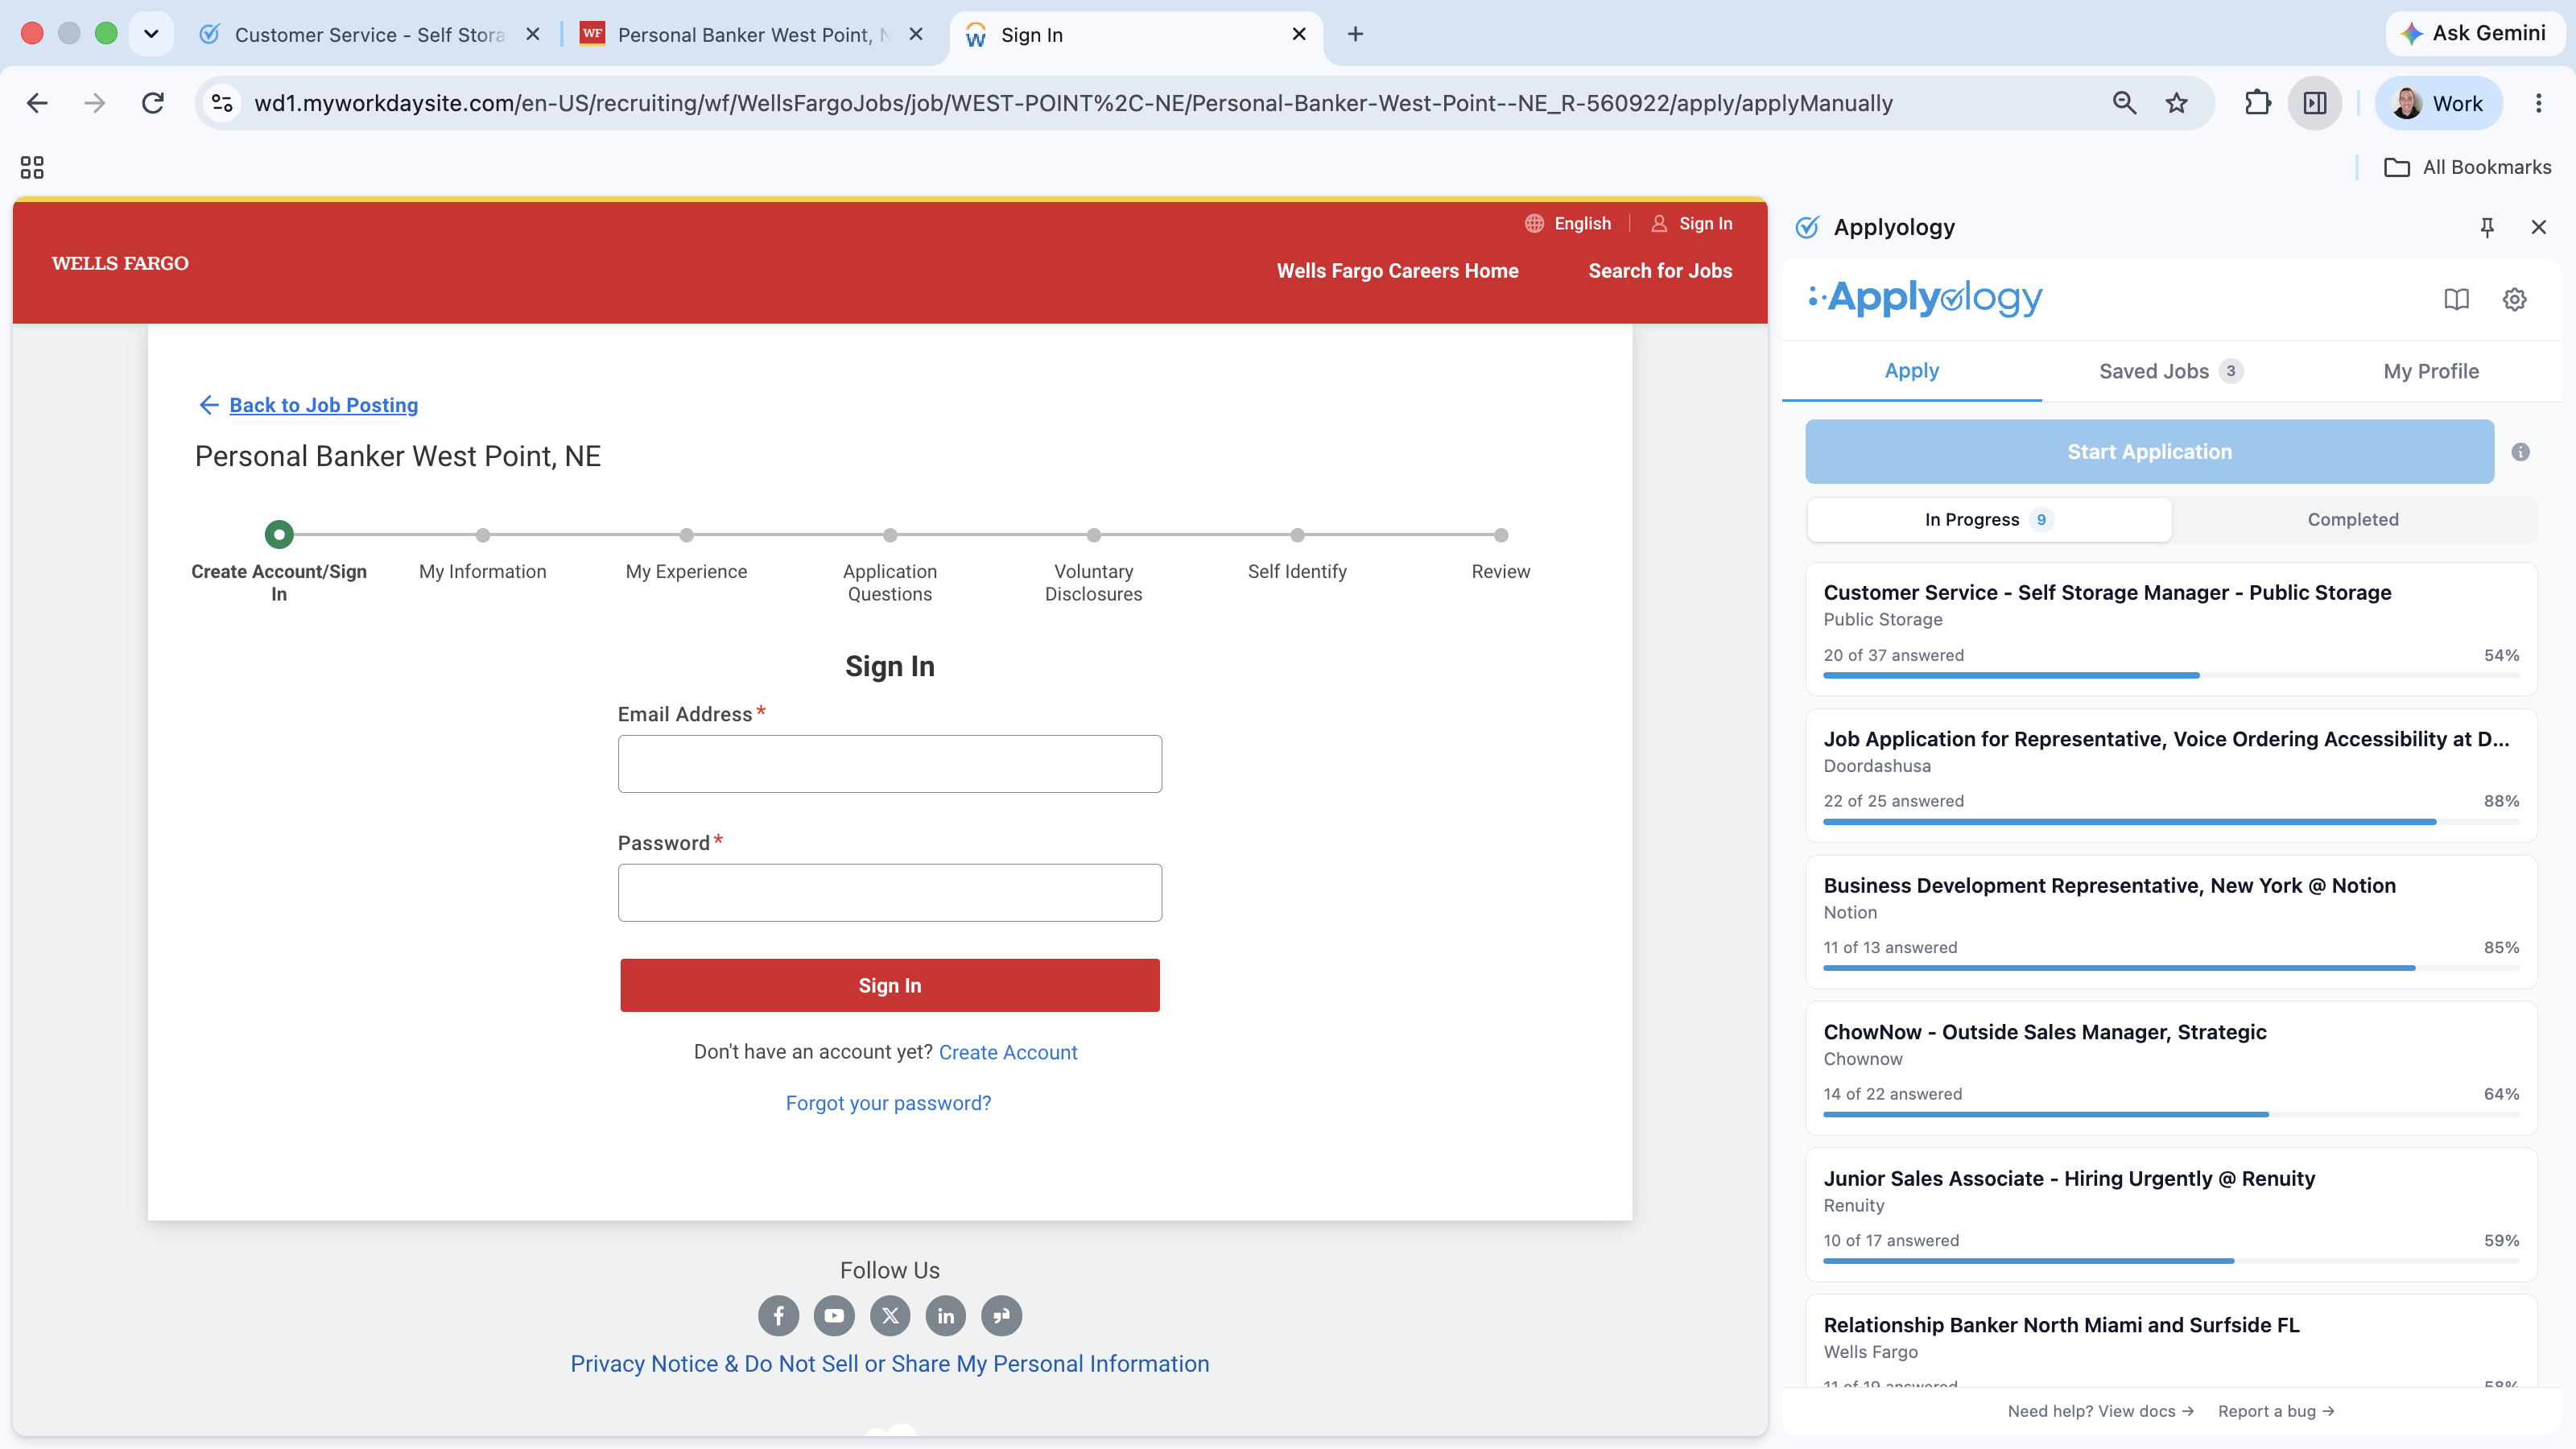2576x1449 pixels.
Task: Select the Completed applications tab
Action: (2353, 519)
